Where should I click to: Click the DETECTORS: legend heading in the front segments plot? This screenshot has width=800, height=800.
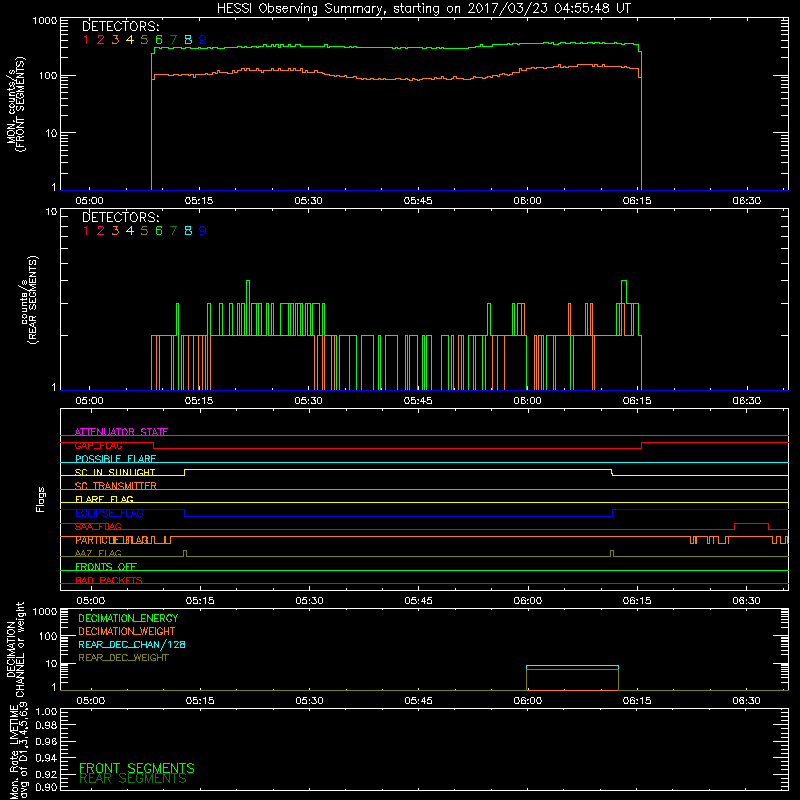[120, 26]
